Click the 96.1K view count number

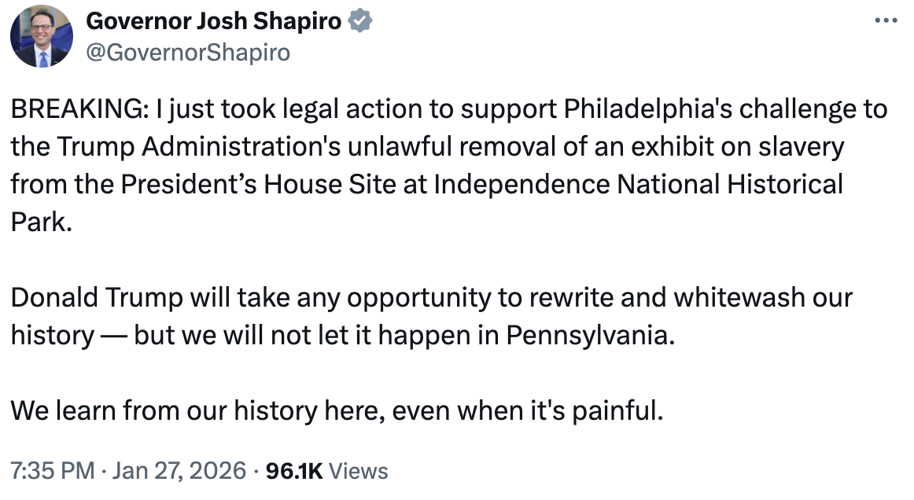(x=294, y=470)
